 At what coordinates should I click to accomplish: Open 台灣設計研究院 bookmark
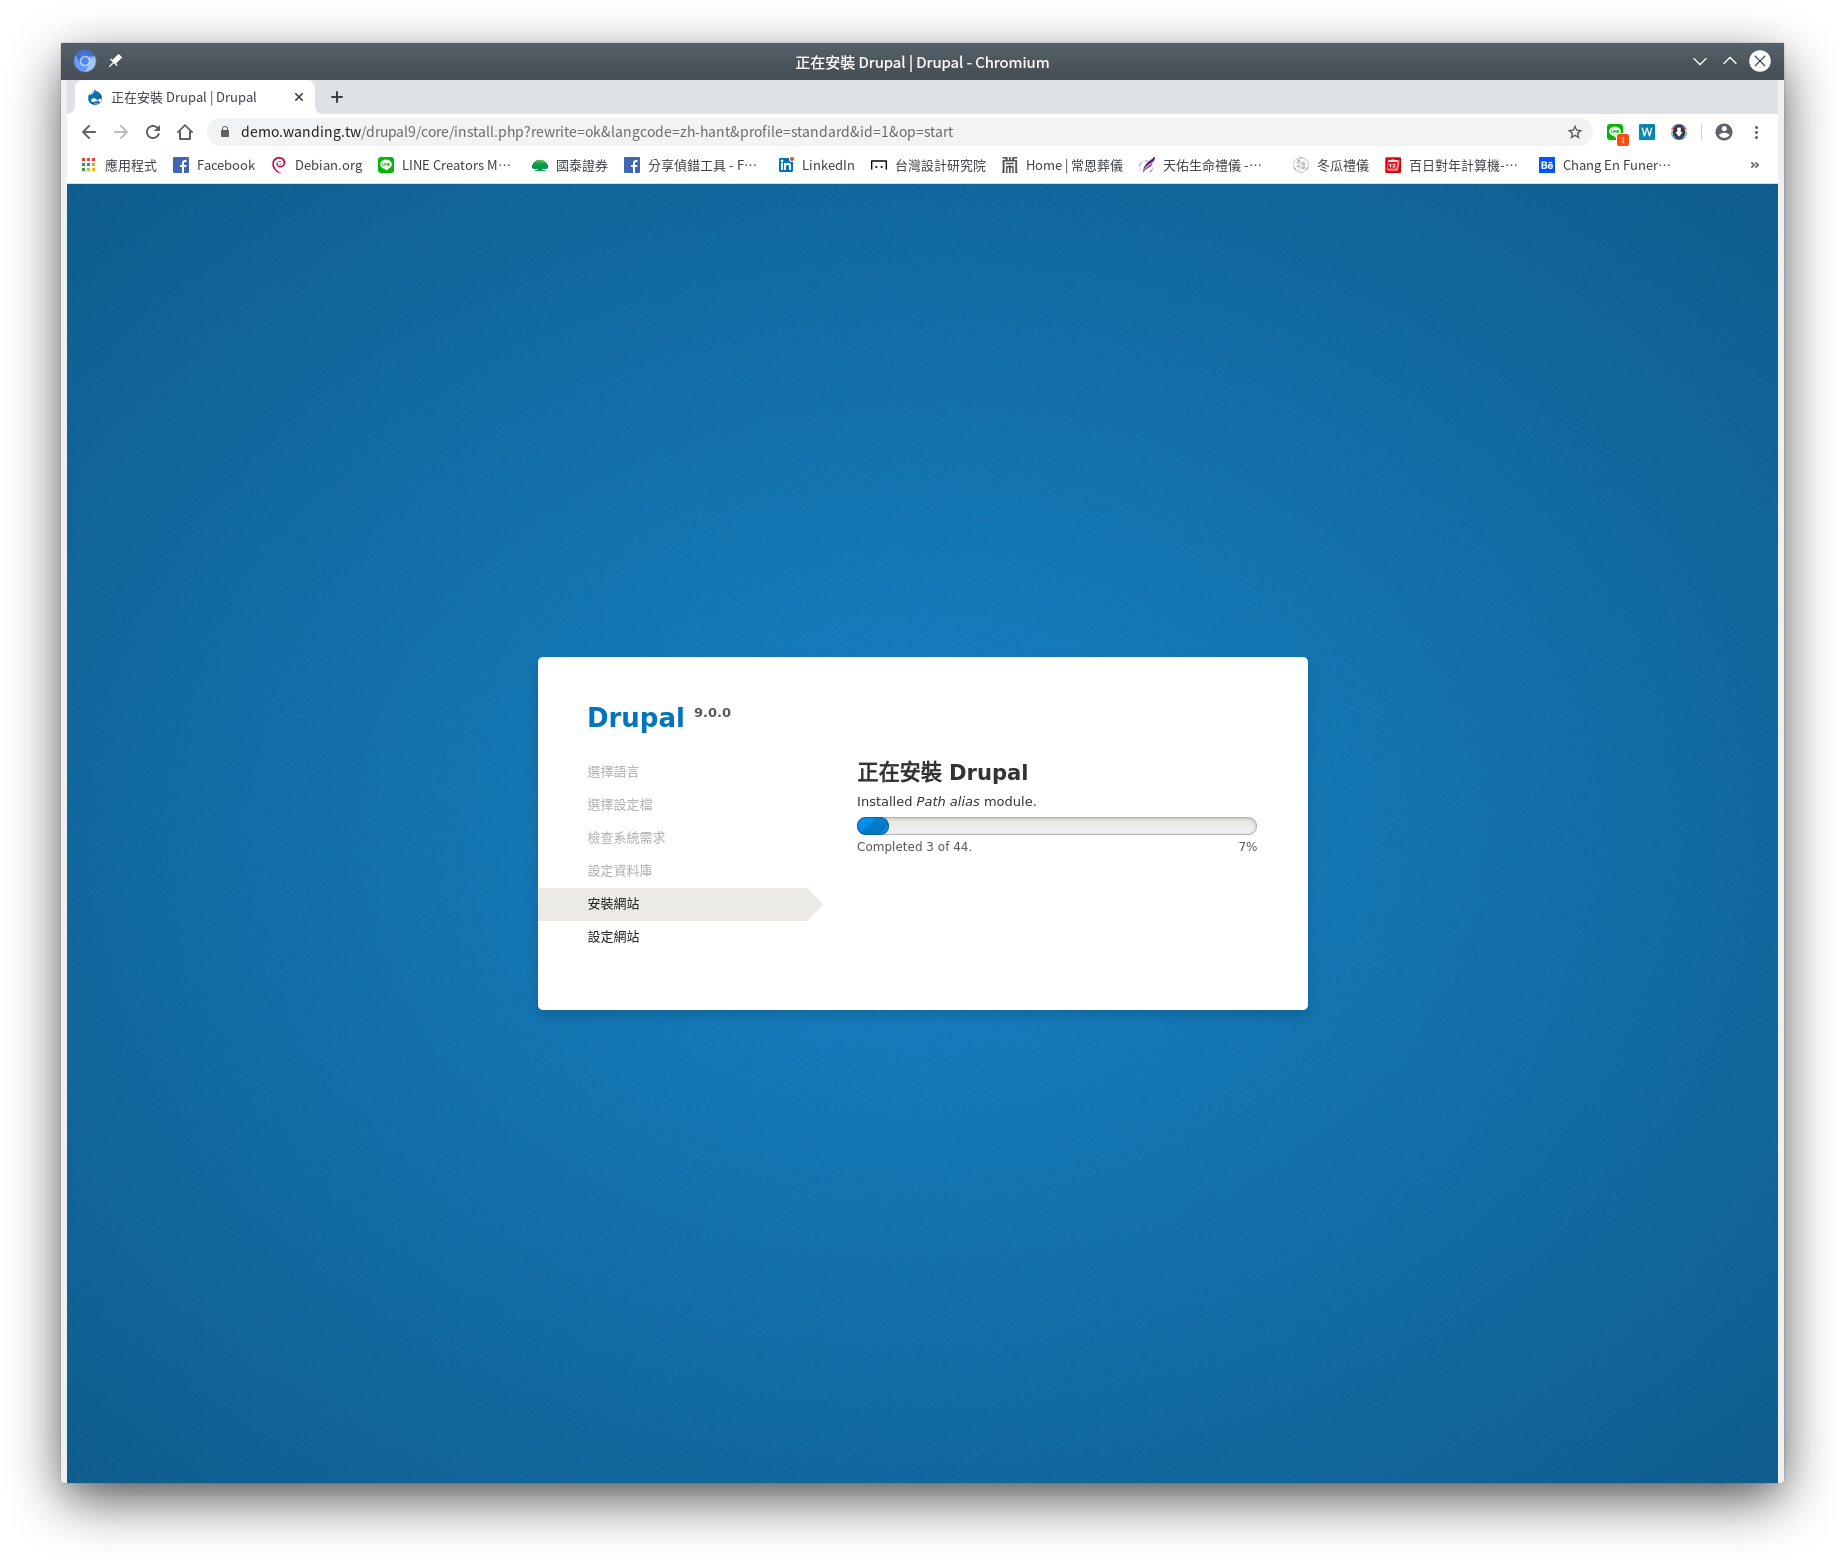click(x=928, y=165)
